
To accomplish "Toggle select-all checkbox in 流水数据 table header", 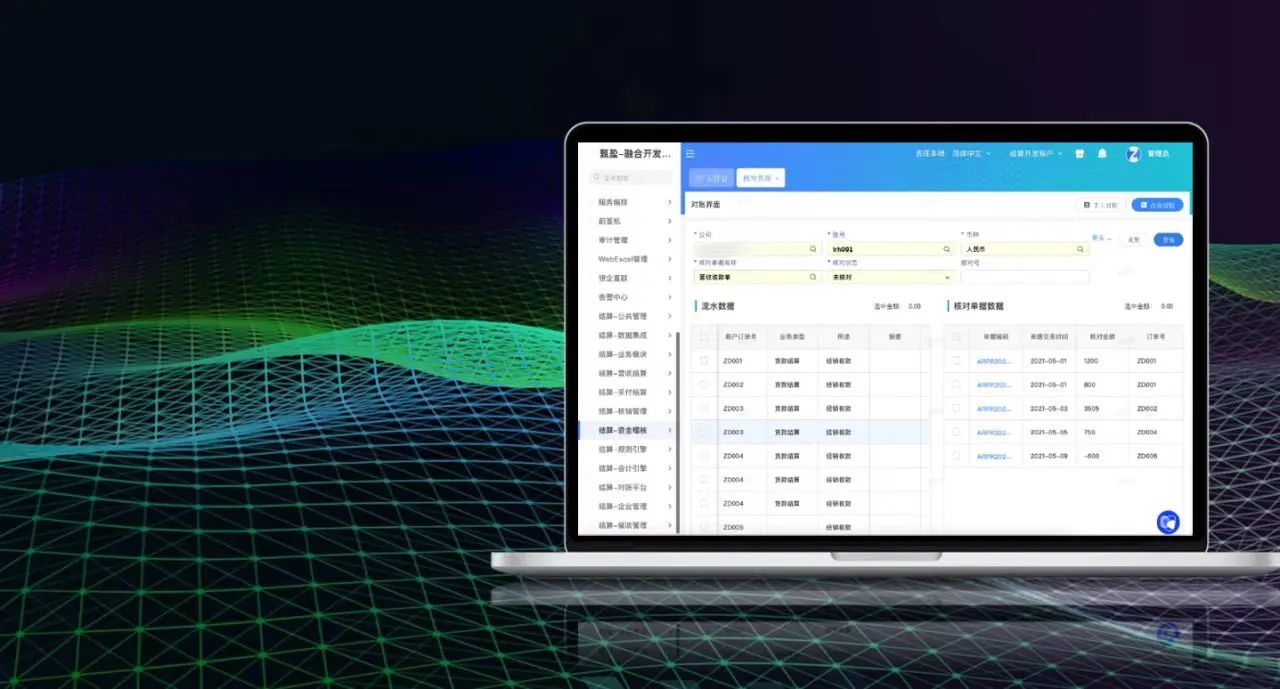I will coord(704,337).
